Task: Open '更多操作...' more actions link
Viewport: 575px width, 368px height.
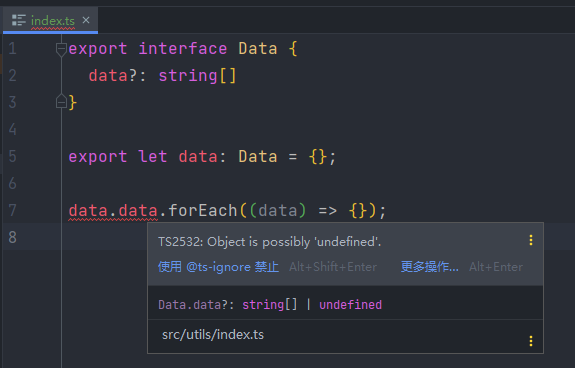Action: pyautogui.click(x=429, y=267)
